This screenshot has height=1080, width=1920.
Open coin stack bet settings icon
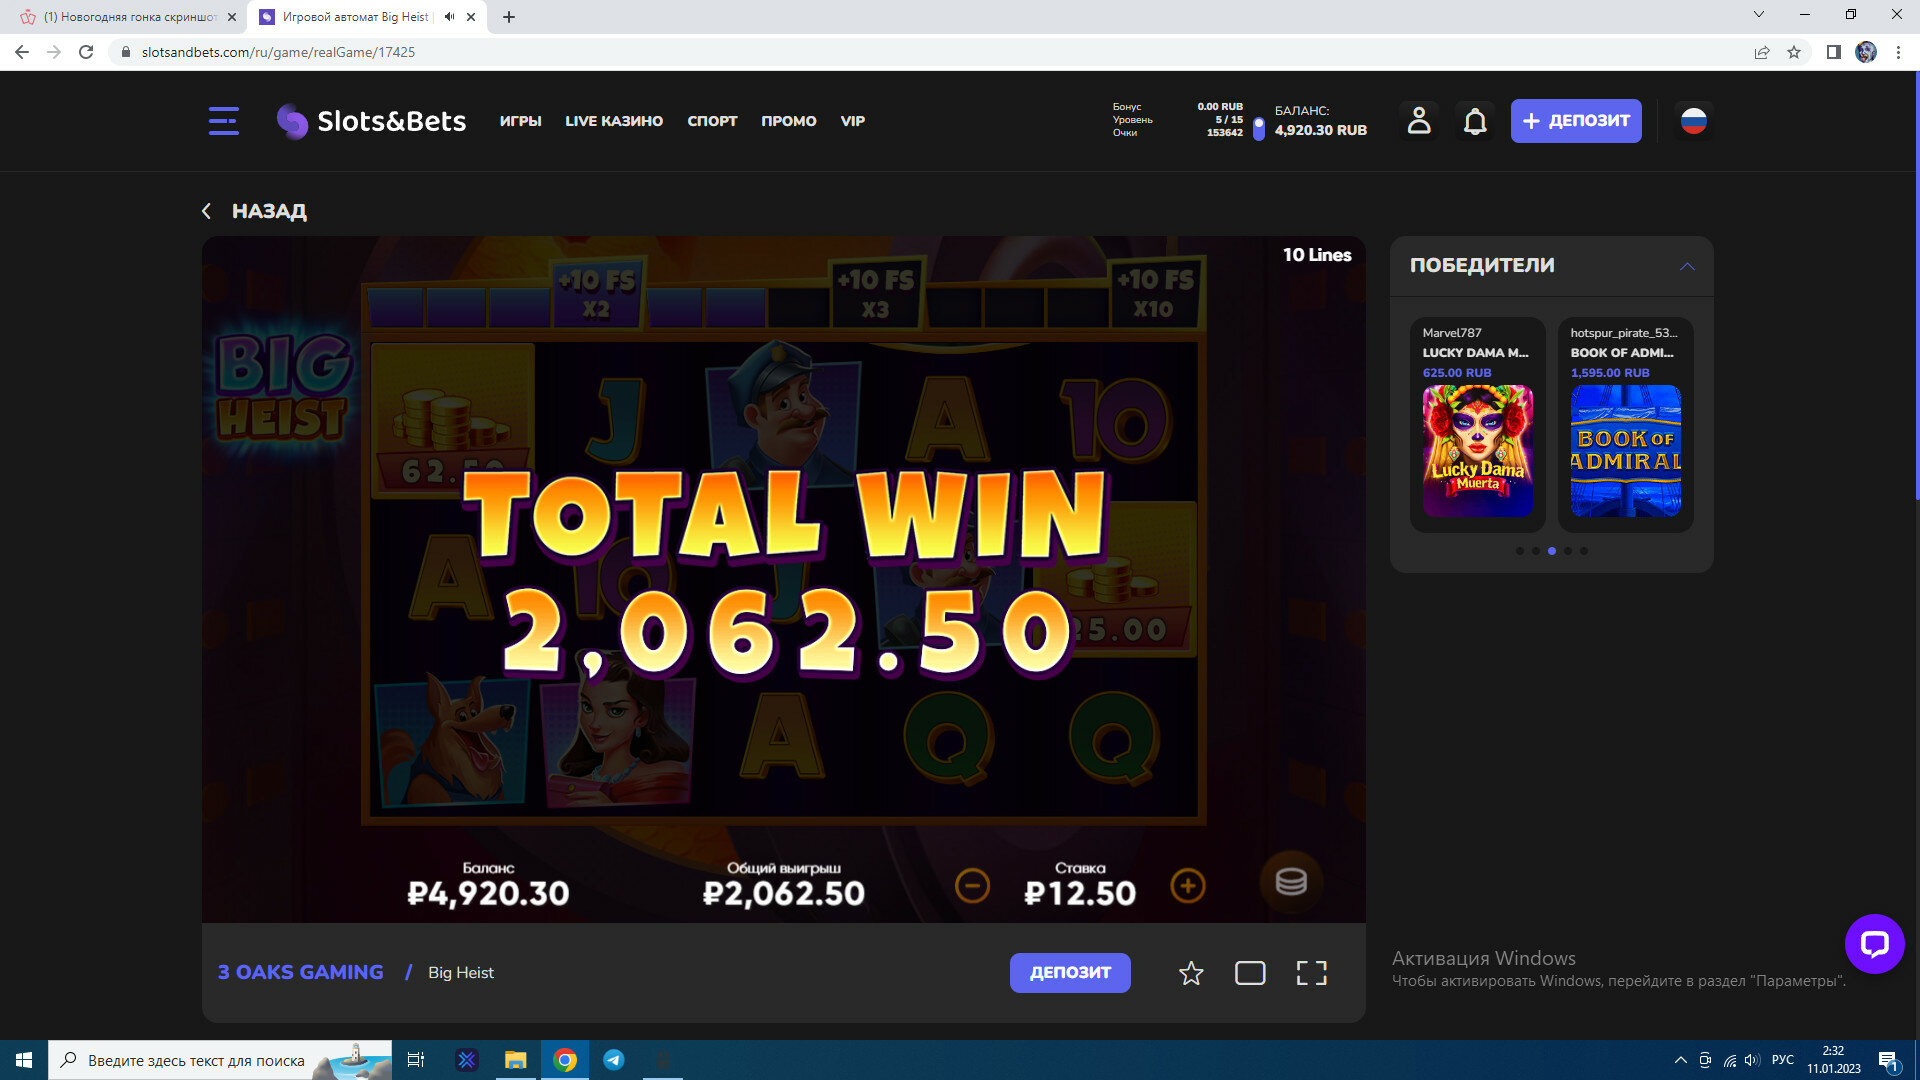coord(1290,882)
